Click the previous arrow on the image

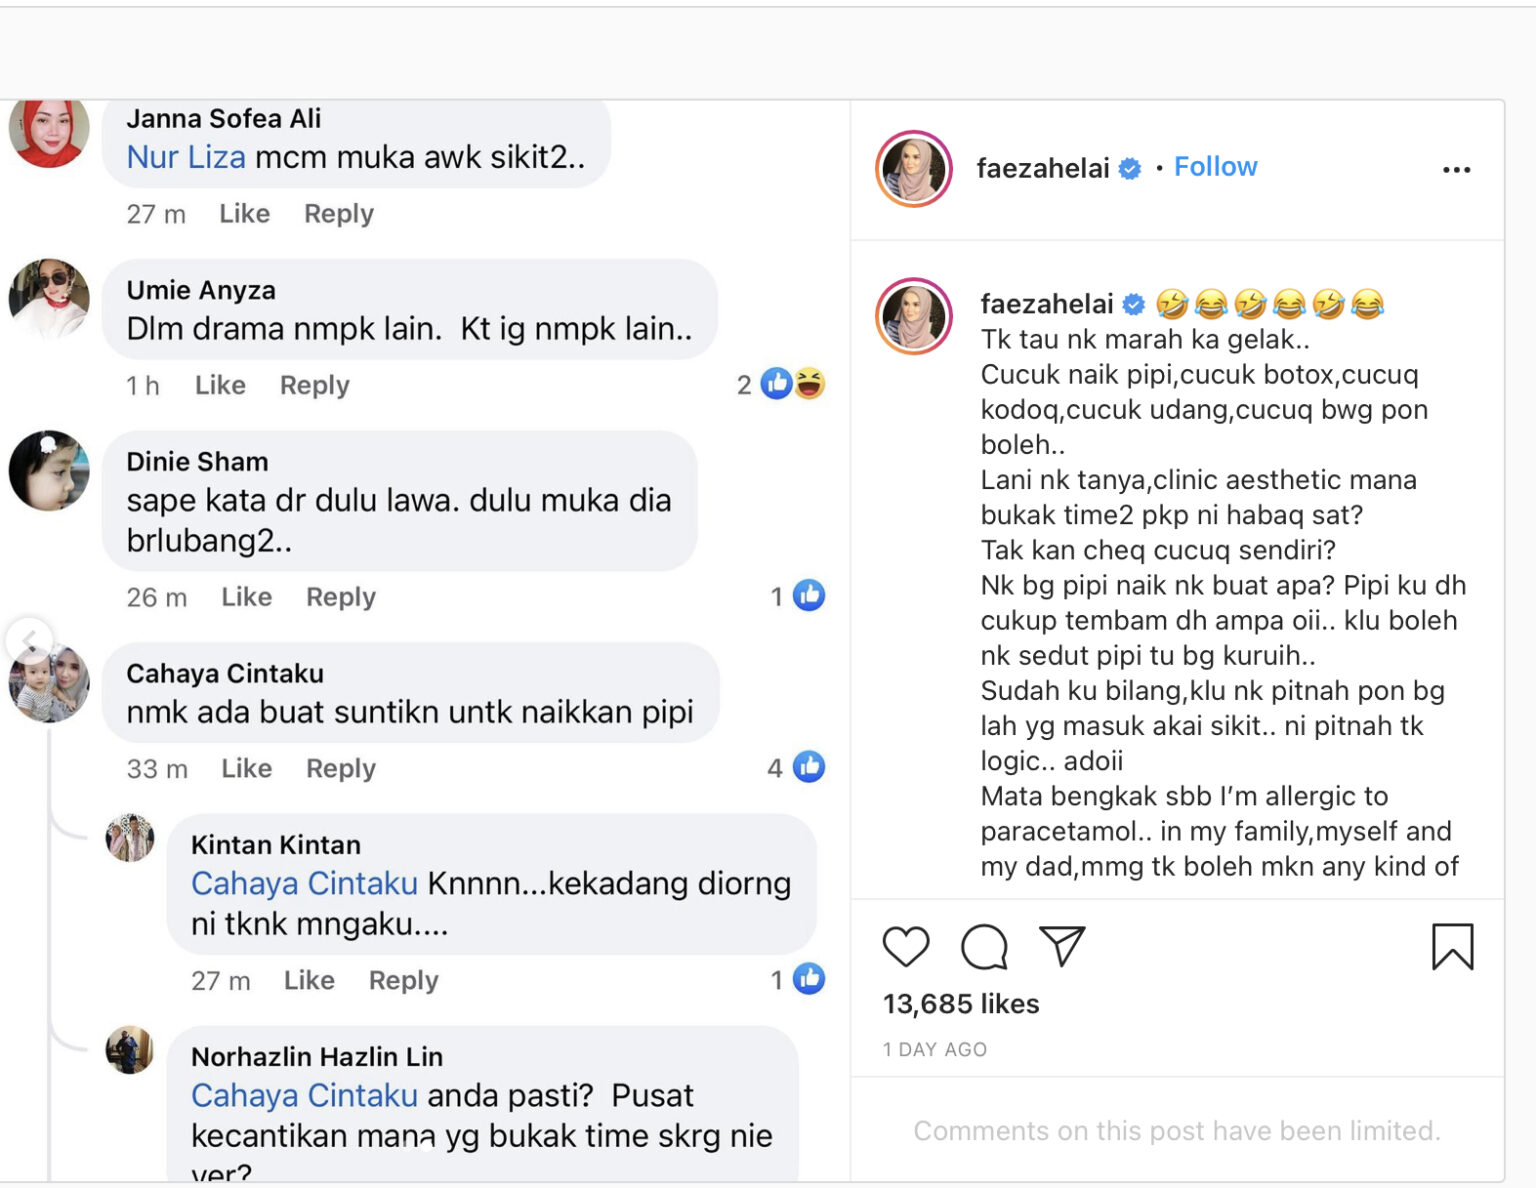pyautogui.click(x=30, y=639)
